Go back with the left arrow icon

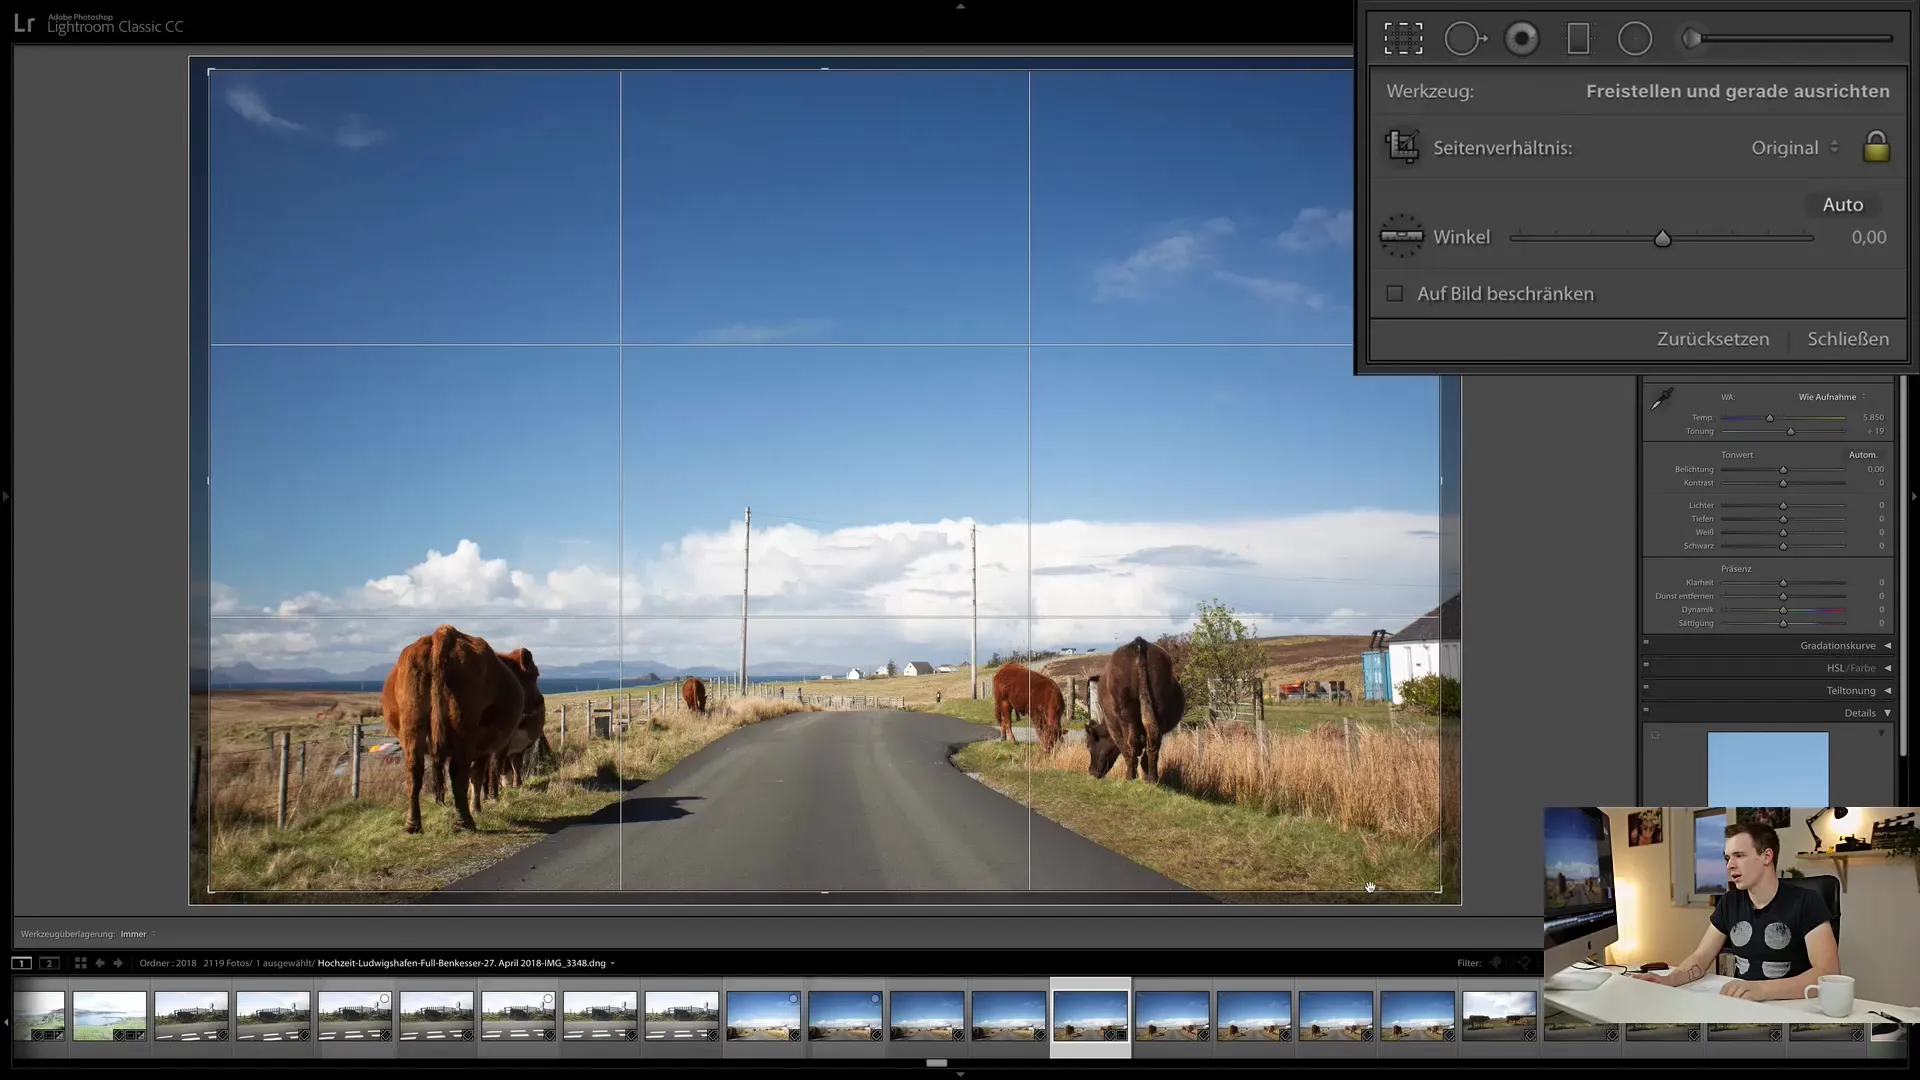(100, 963)
